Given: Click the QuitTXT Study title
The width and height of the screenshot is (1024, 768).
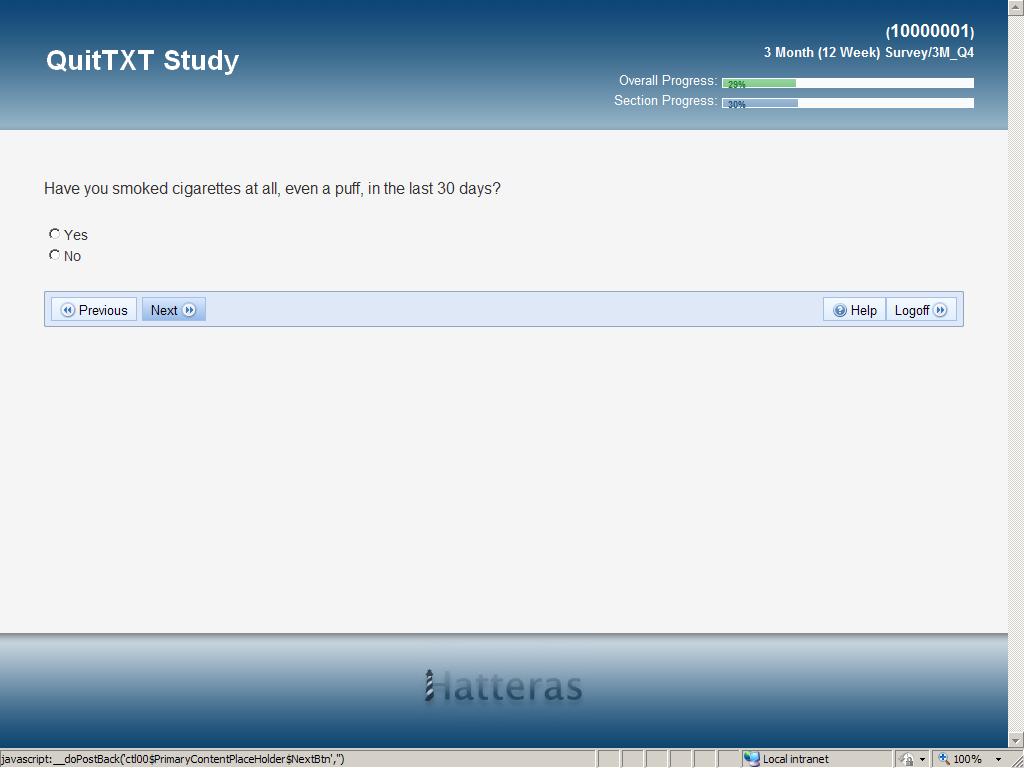Looking at the screenshot, I should coord(142,60).
